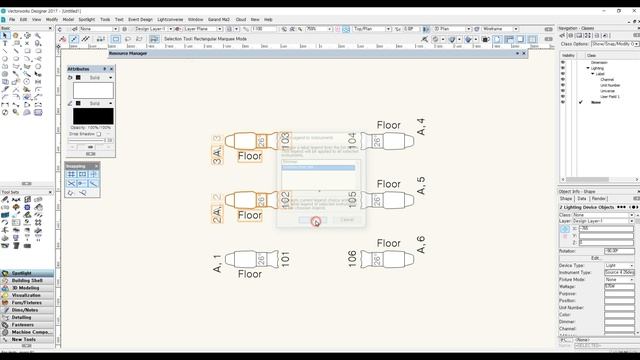Open the Building Shell tool set
Image resolution: width=640 pixels, height=360 pixels.
pos(27,281)
